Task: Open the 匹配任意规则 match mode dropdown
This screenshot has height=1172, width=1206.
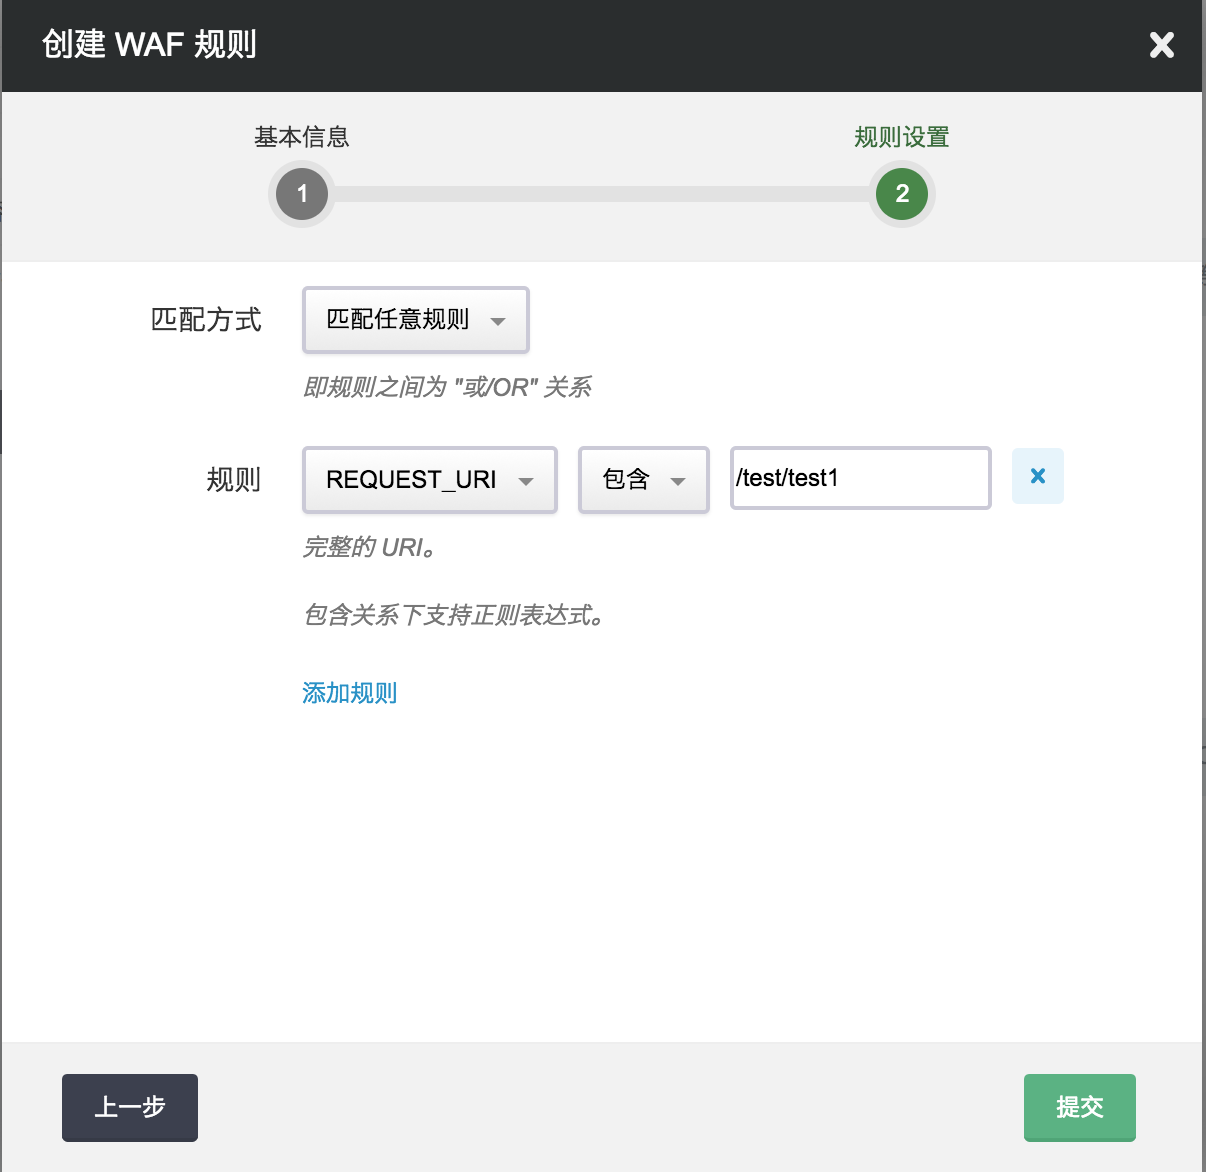Action: point(415,320)
